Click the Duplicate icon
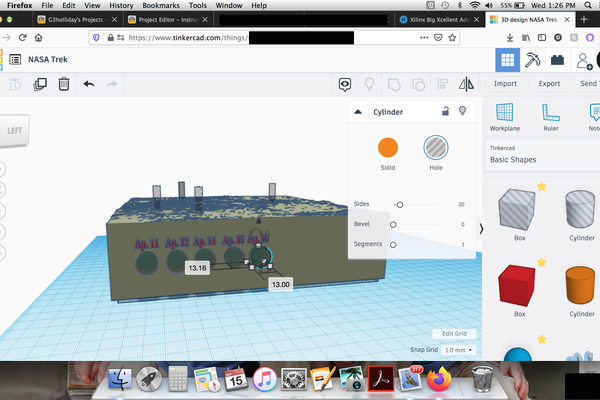Viewport: 600px width, 400px height. pyautogui.click(x=40, y=84)
